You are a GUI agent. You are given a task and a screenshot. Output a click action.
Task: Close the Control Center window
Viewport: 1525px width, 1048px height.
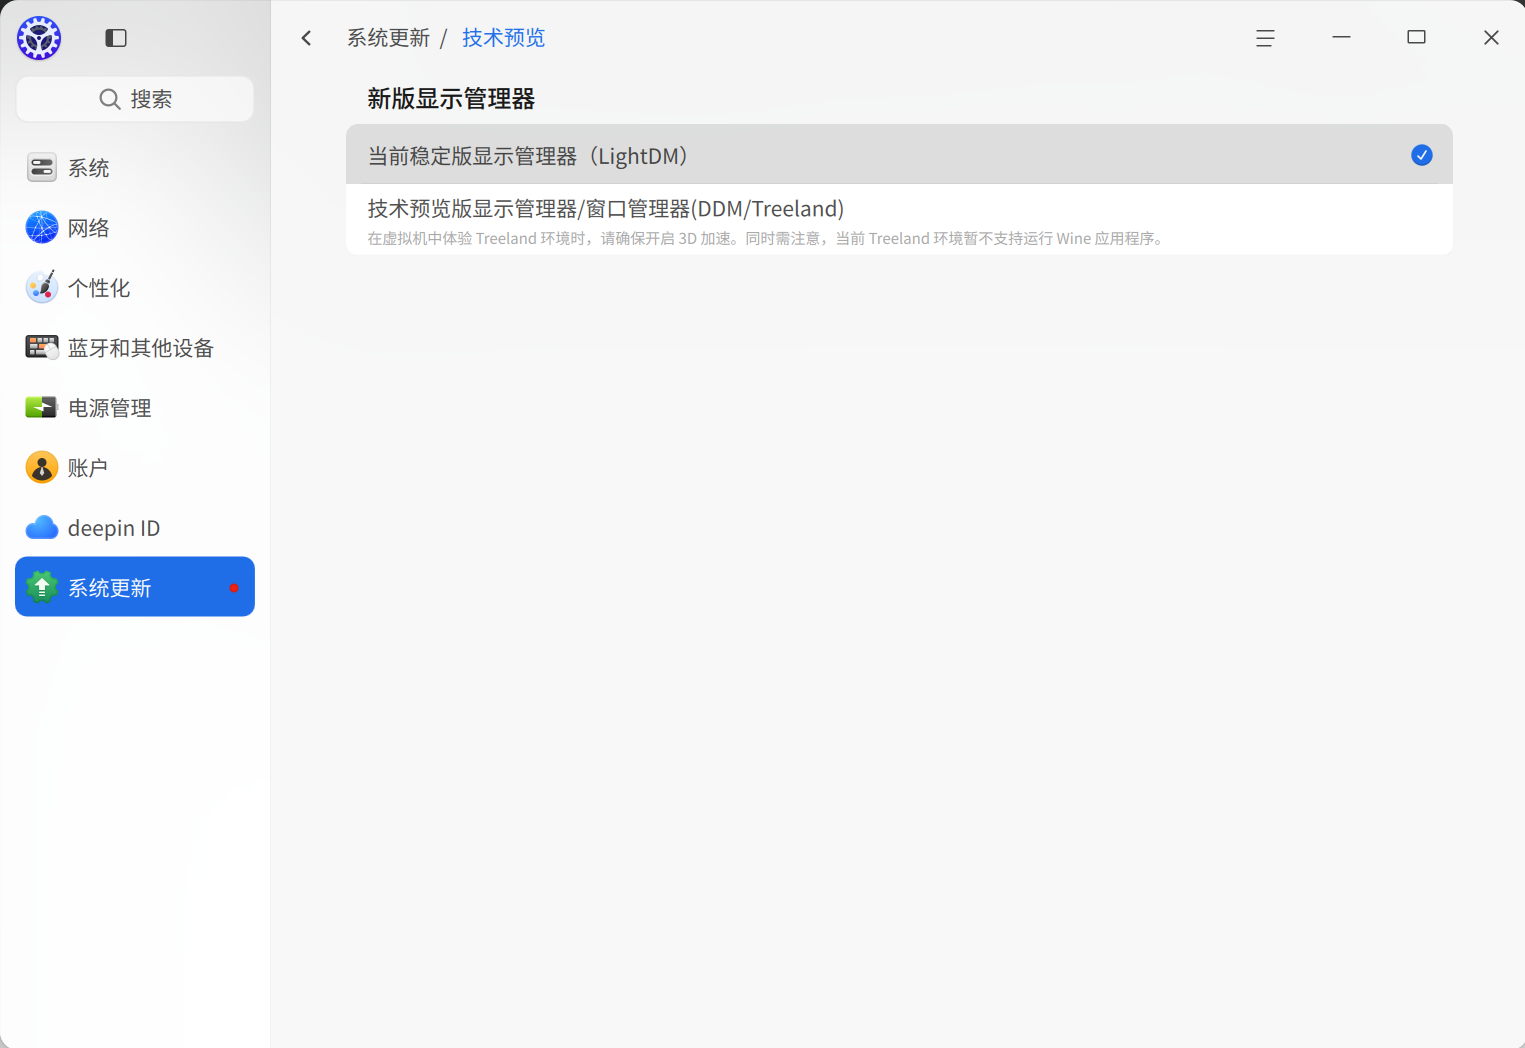tap(1491, 38)
